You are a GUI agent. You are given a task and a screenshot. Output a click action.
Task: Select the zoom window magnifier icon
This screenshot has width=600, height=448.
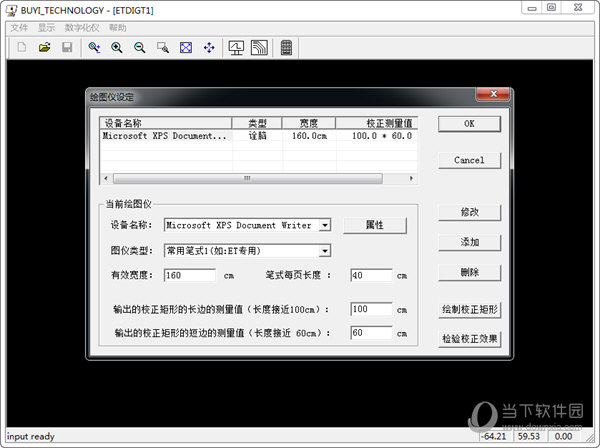click(94, 47)
